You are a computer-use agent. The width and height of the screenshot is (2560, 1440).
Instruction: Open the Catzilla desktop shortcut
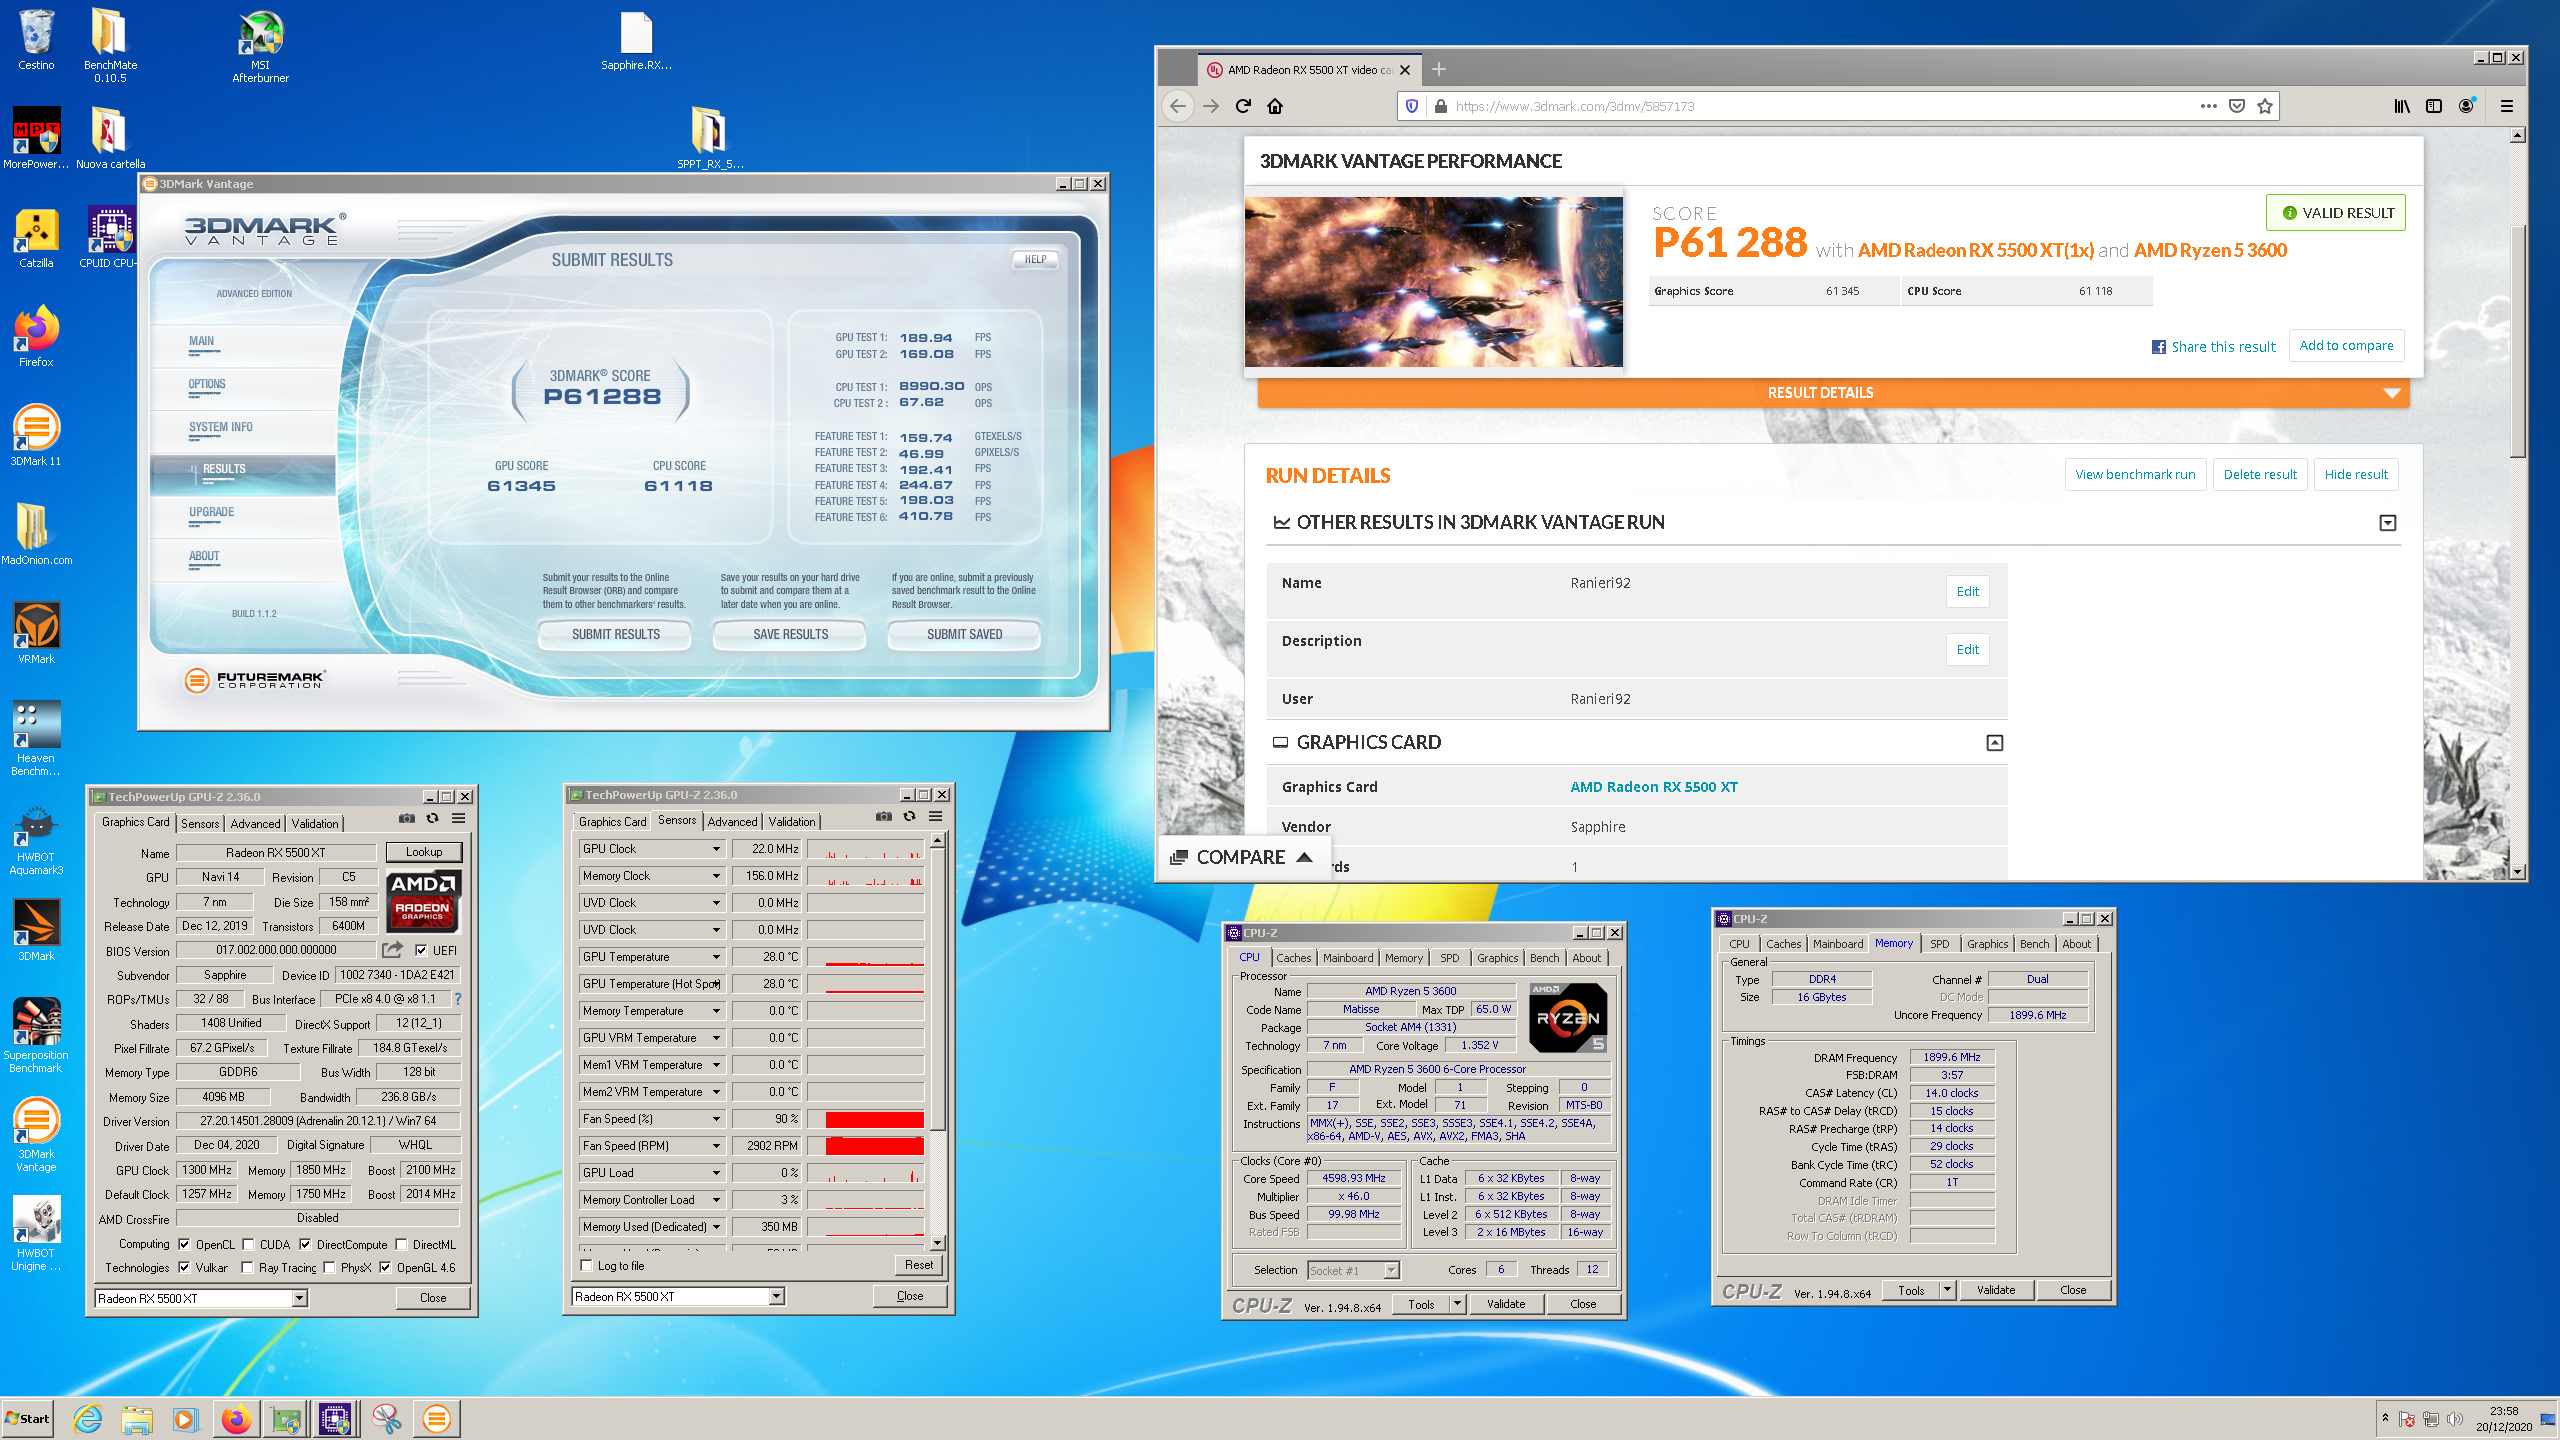[x=36, y=238]
